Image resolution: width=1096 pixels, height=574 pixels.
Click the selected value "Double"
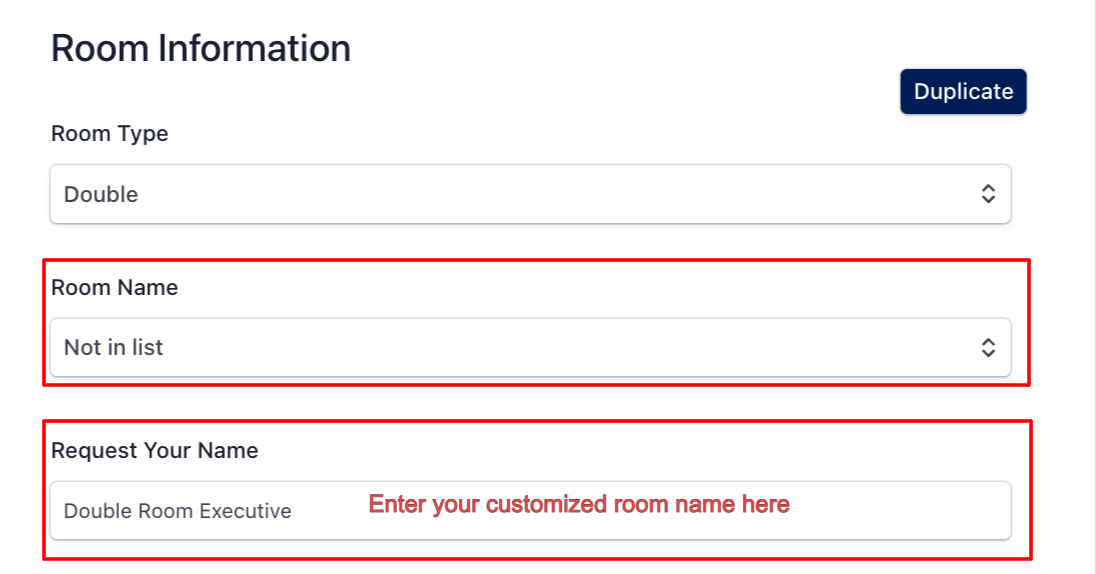[101, 195]
